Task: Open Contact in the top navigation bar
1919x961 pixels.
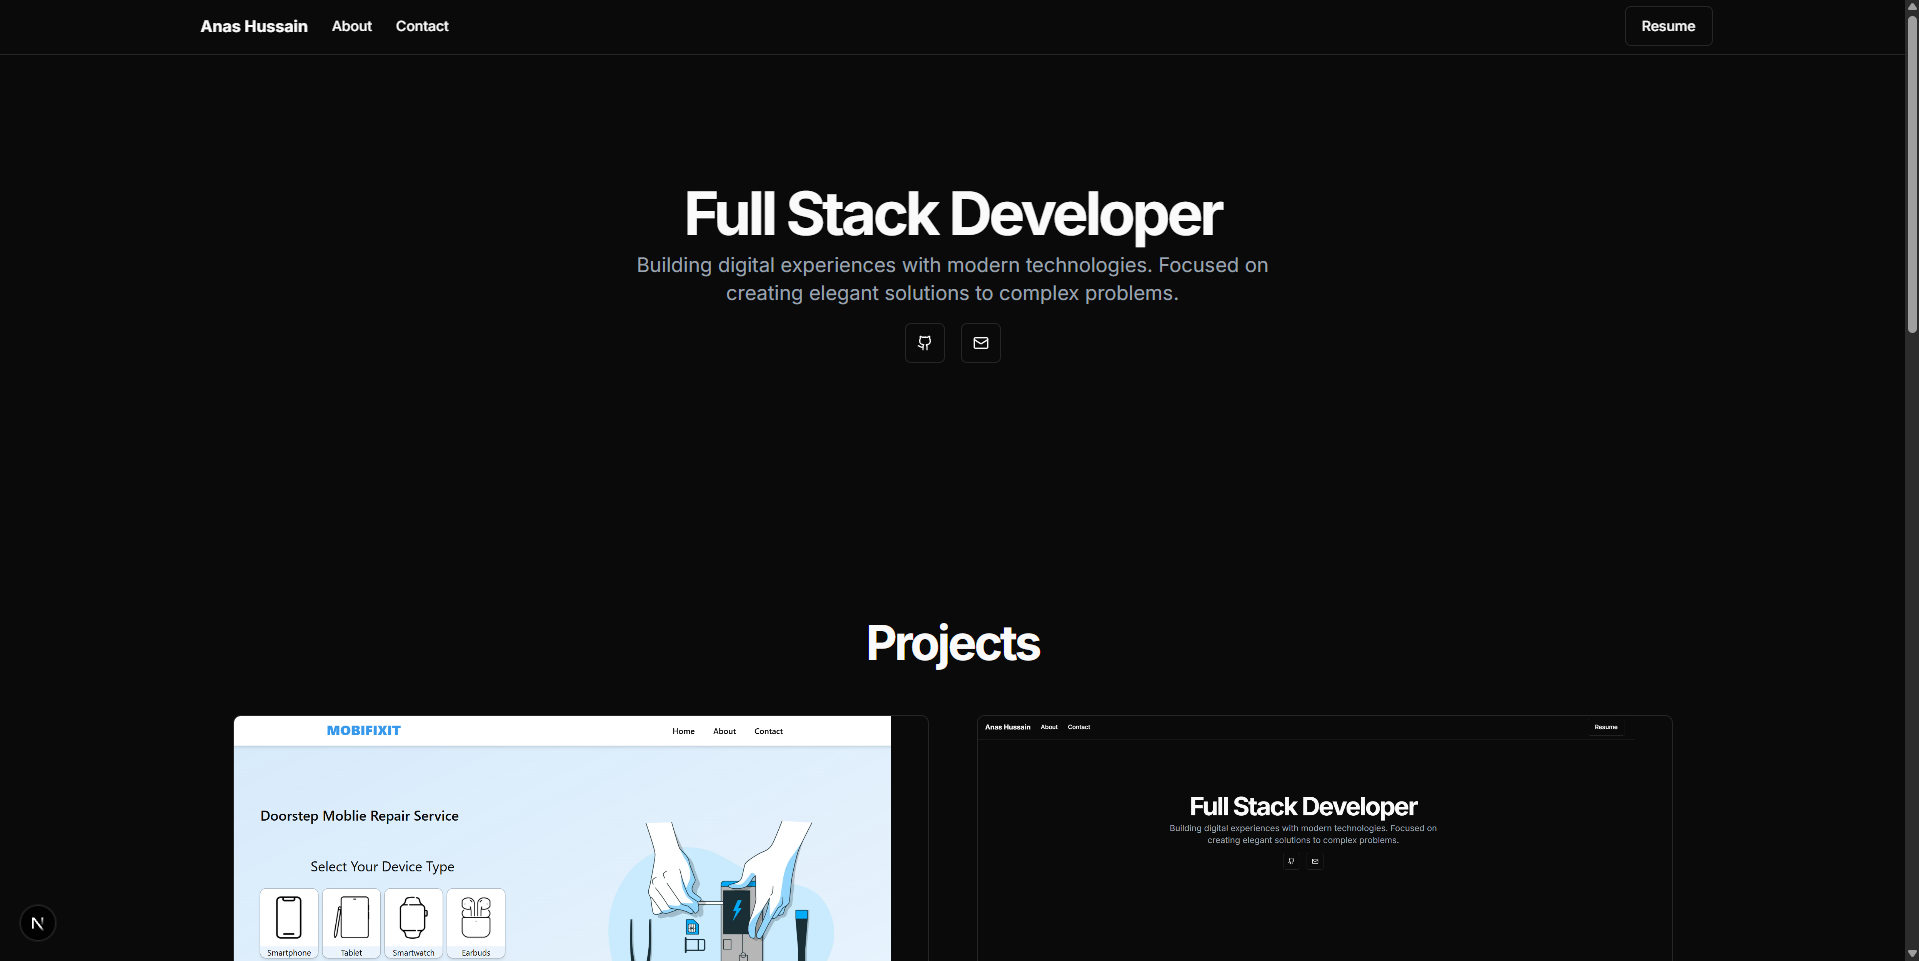Action: click(422, 26)
